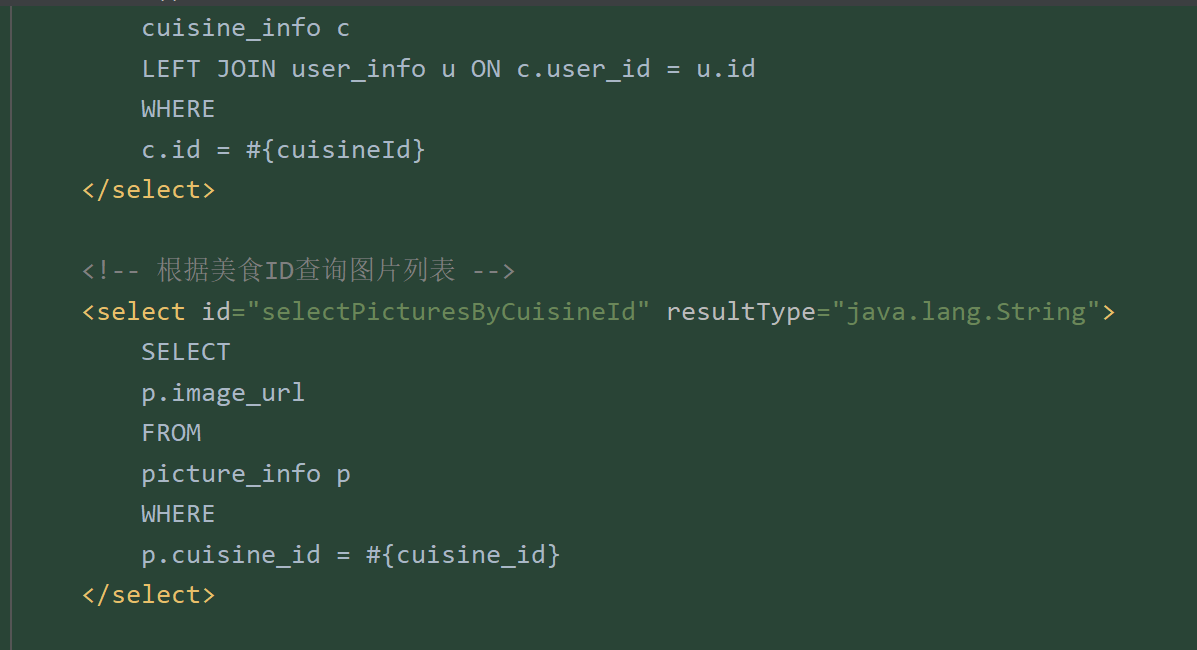The height and width of the screenshot is (650, 1197).
Task: Click "u.id" in the join condition
Action: pyautogui.click(x=725, y=69)
